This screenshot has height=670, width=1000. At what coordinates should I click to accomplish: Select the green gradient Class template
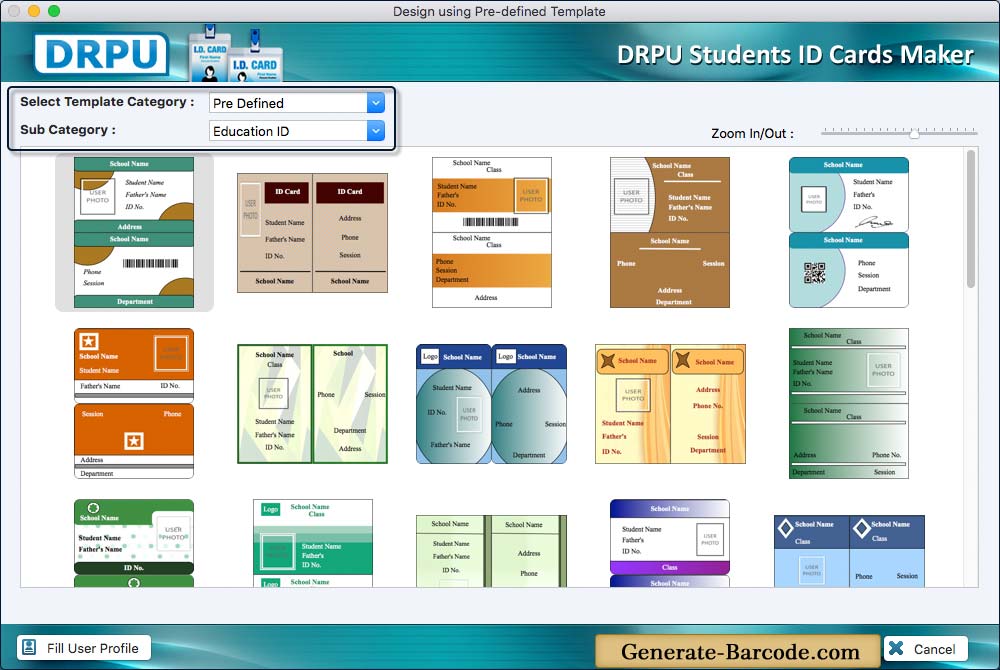point(849,404)
